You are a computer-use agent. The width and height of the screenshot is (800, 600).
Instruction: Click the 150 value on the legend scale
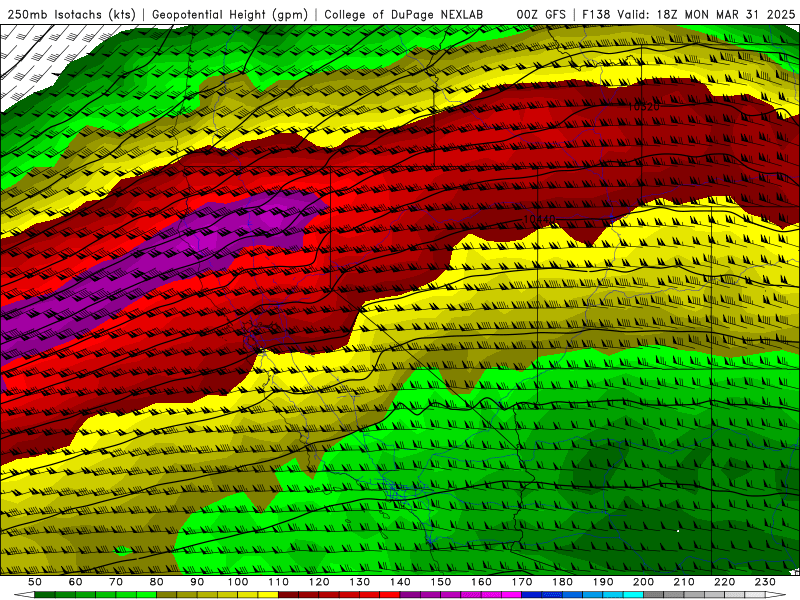(441, 582)
